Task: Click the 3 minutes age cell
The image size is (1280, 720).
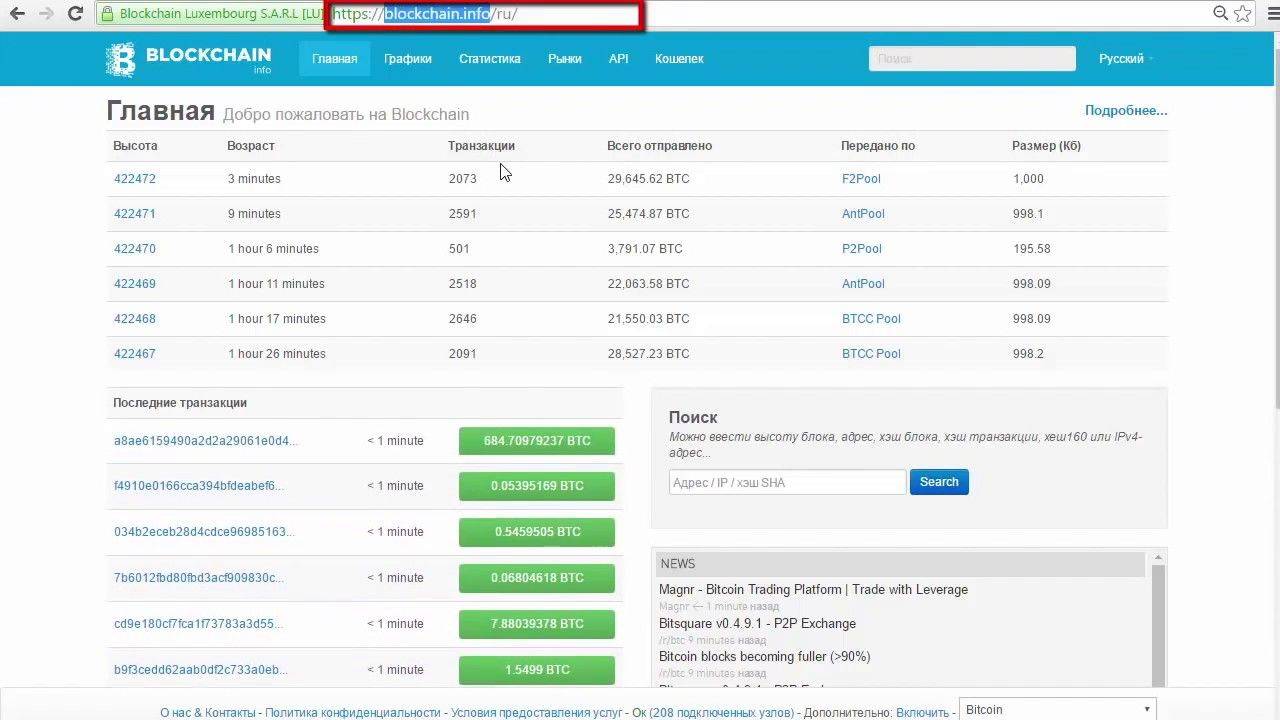Action: 254,179
